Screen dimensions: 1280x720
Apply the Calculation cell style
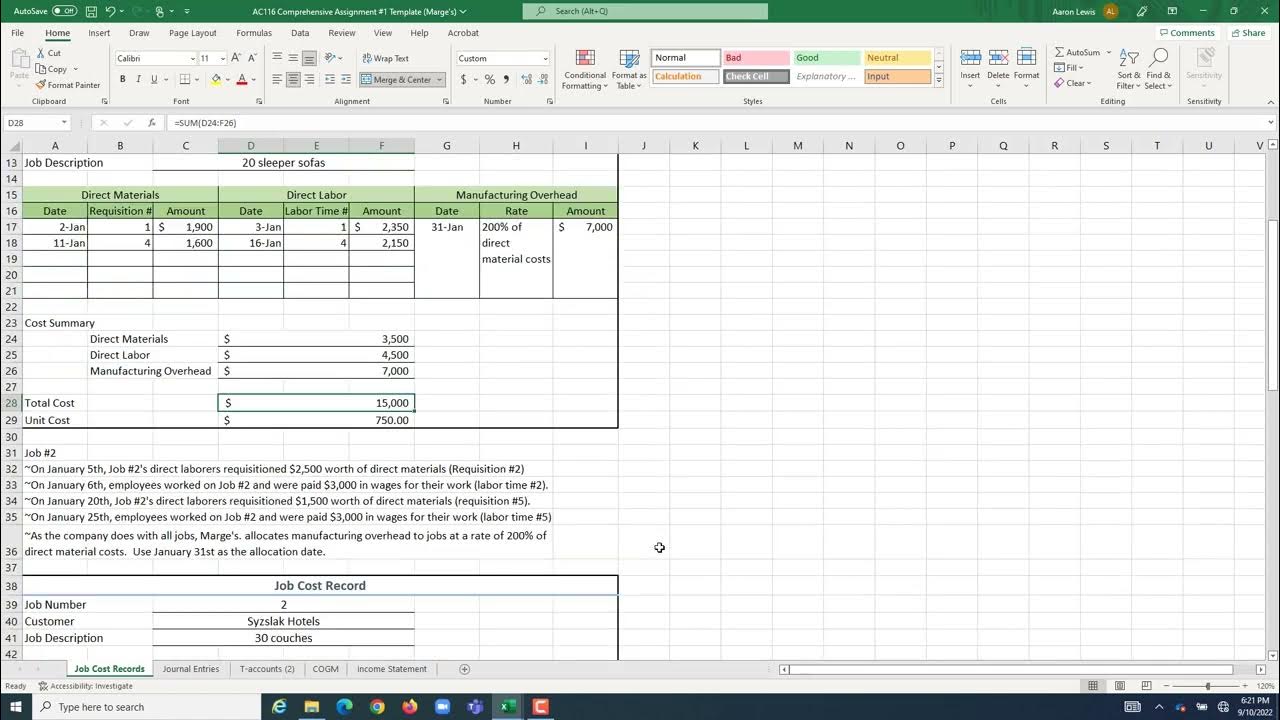[x=685, y=77]
